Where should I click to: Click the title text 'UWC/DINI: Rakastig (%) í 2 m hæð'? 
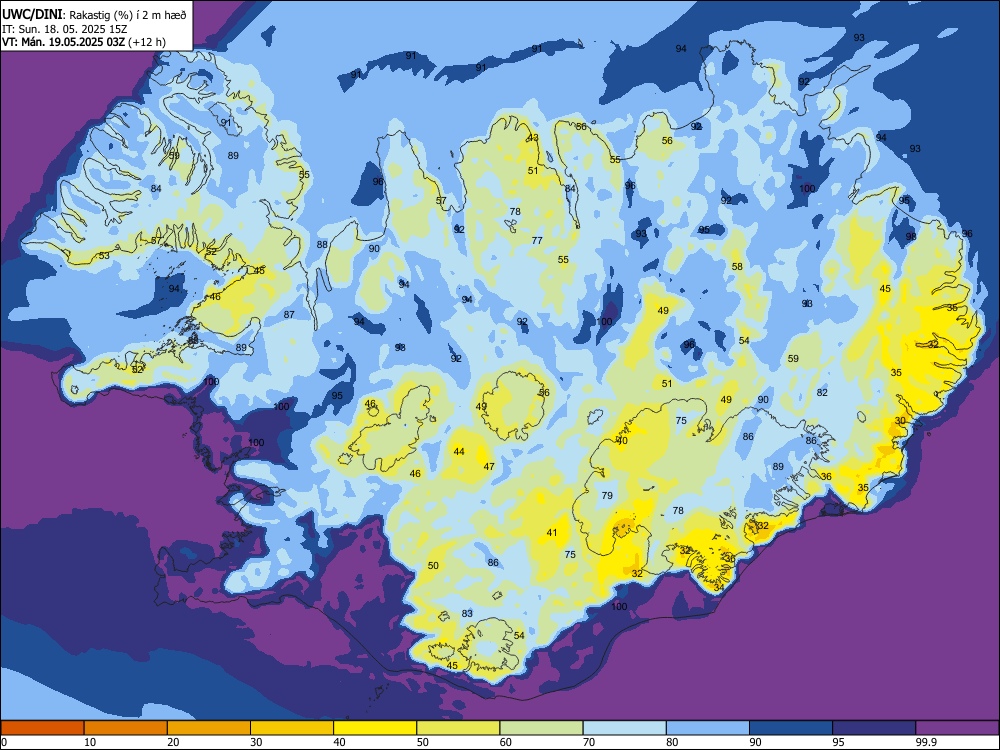click(94, 15)
